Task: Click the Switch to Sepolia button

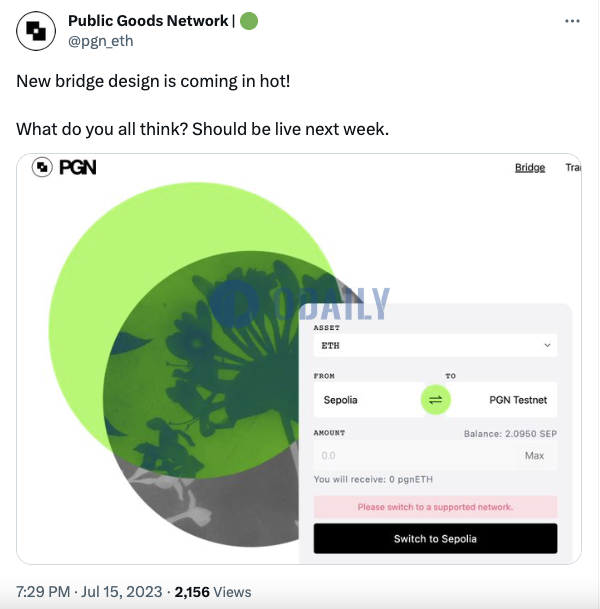Action: (x=435, y=538)
